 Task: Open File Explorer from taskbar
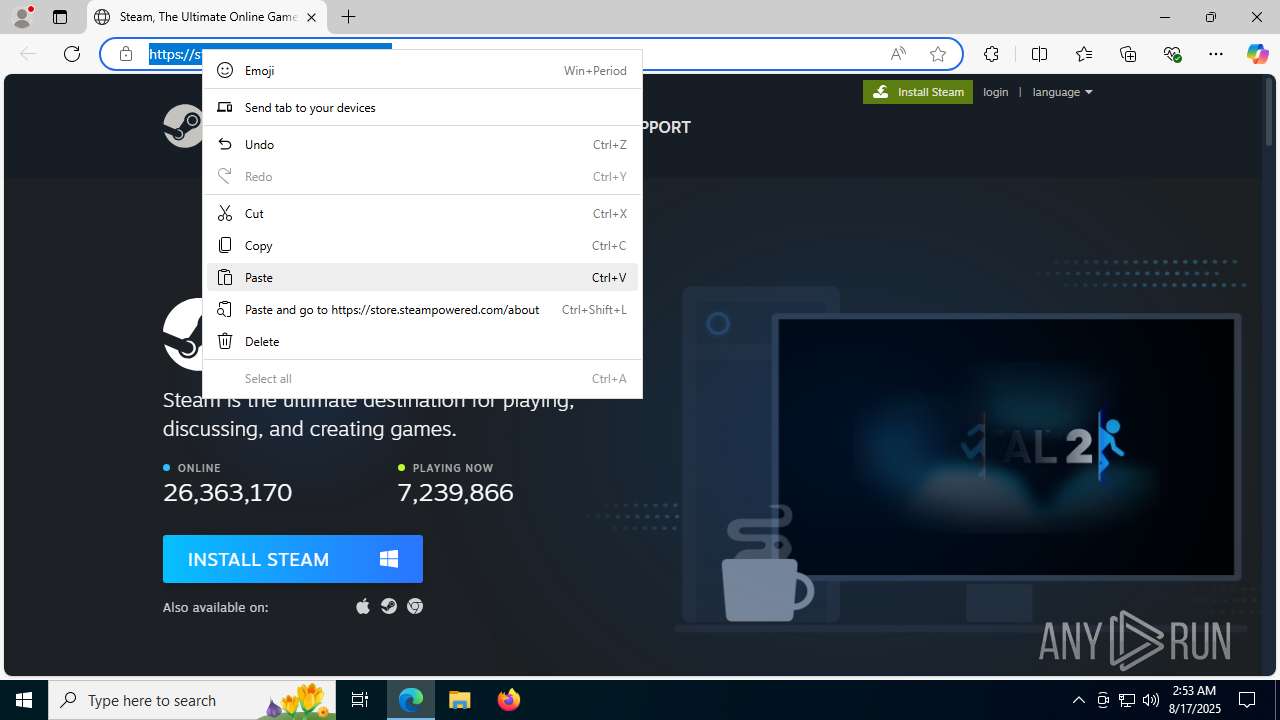[x=460, y=700]
